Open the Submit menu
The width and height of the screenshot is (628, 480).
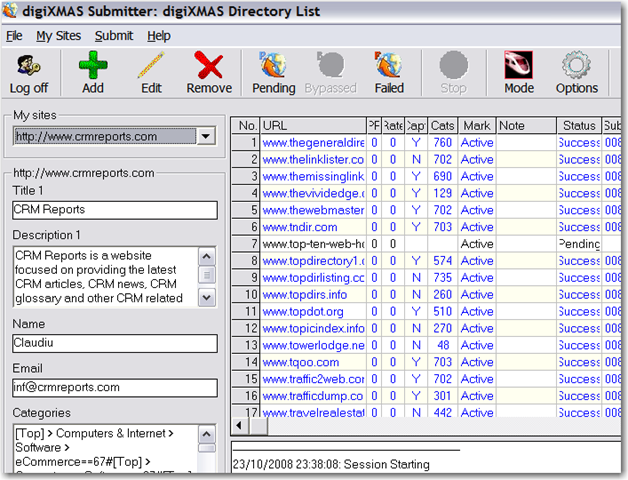pyautogui.click(x=114, y=36)
